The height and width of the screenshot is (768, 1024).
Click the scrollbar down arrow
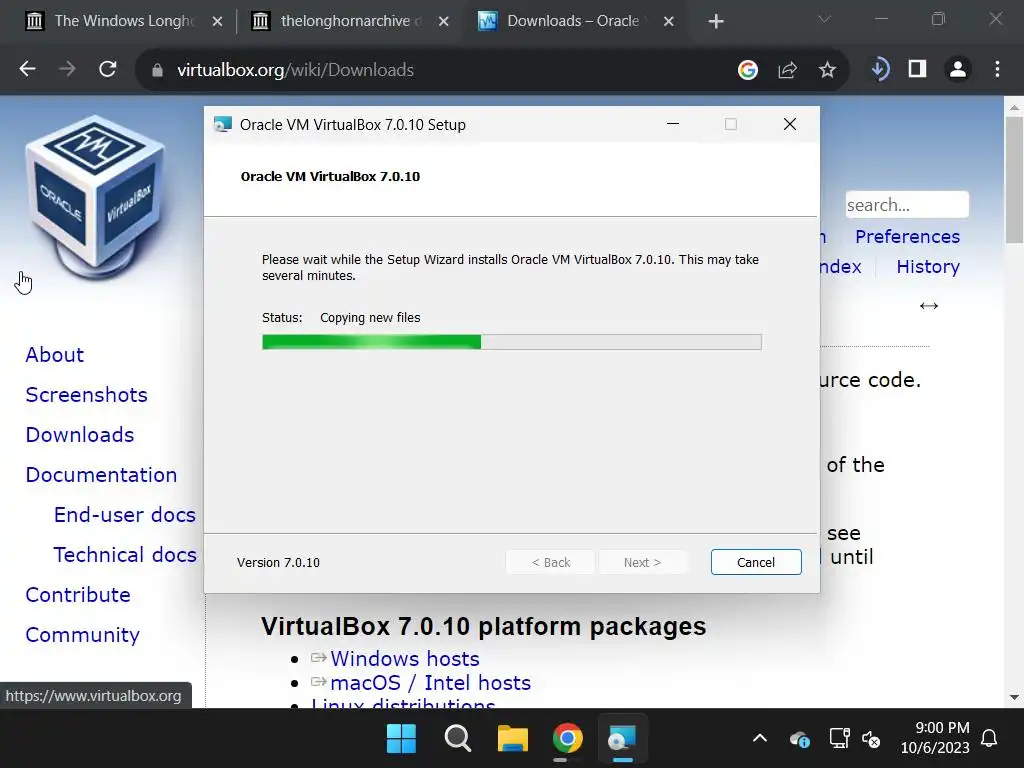pos(1014,697)
